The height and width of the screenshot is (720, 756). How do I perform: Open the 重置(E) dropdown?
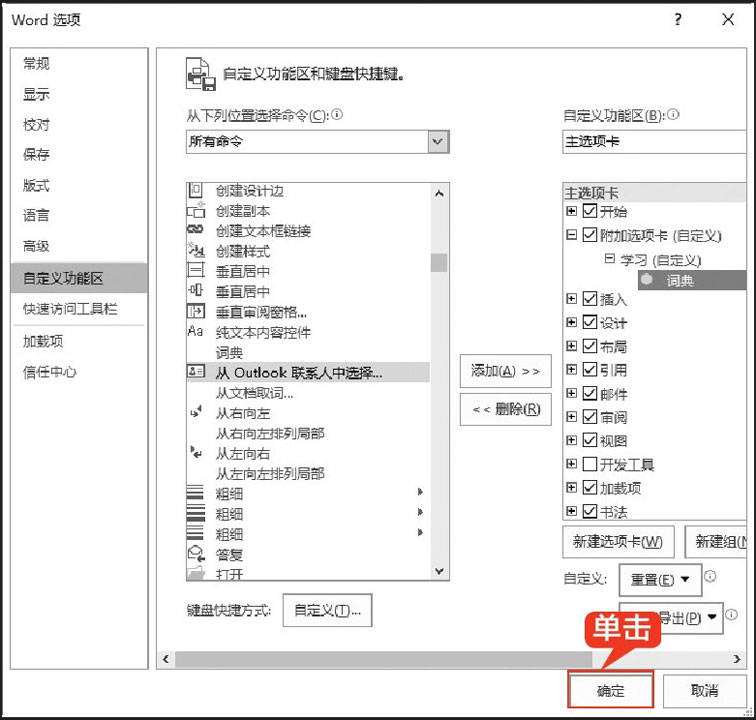660,580
